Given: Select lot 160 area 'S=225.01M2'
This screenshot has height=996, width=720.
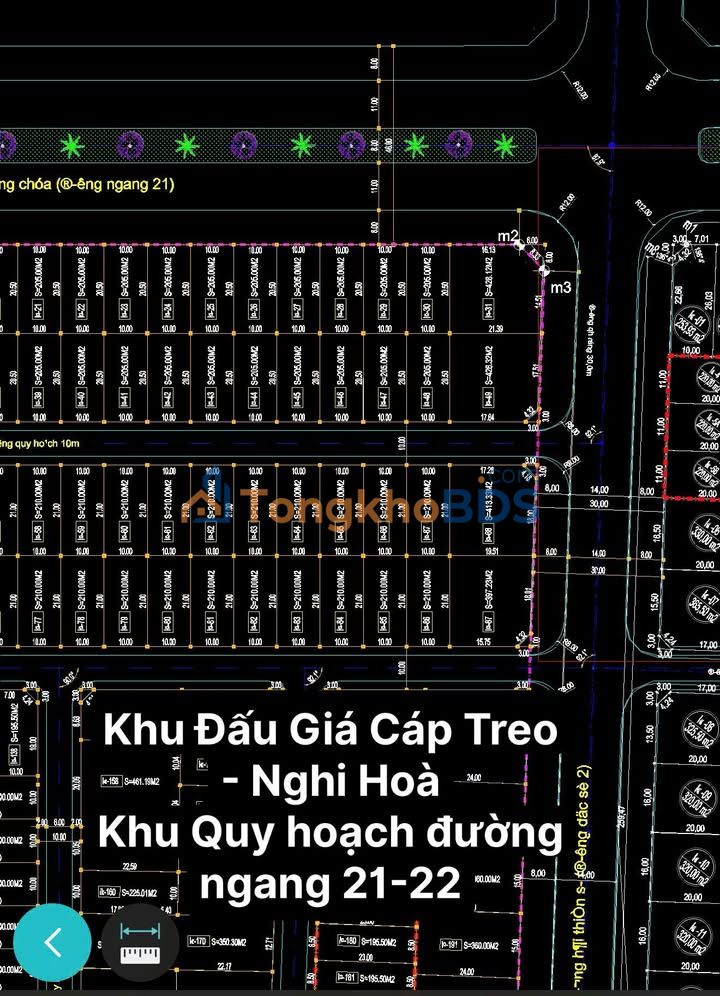Looking at the screenshot, I should (140, 892).
